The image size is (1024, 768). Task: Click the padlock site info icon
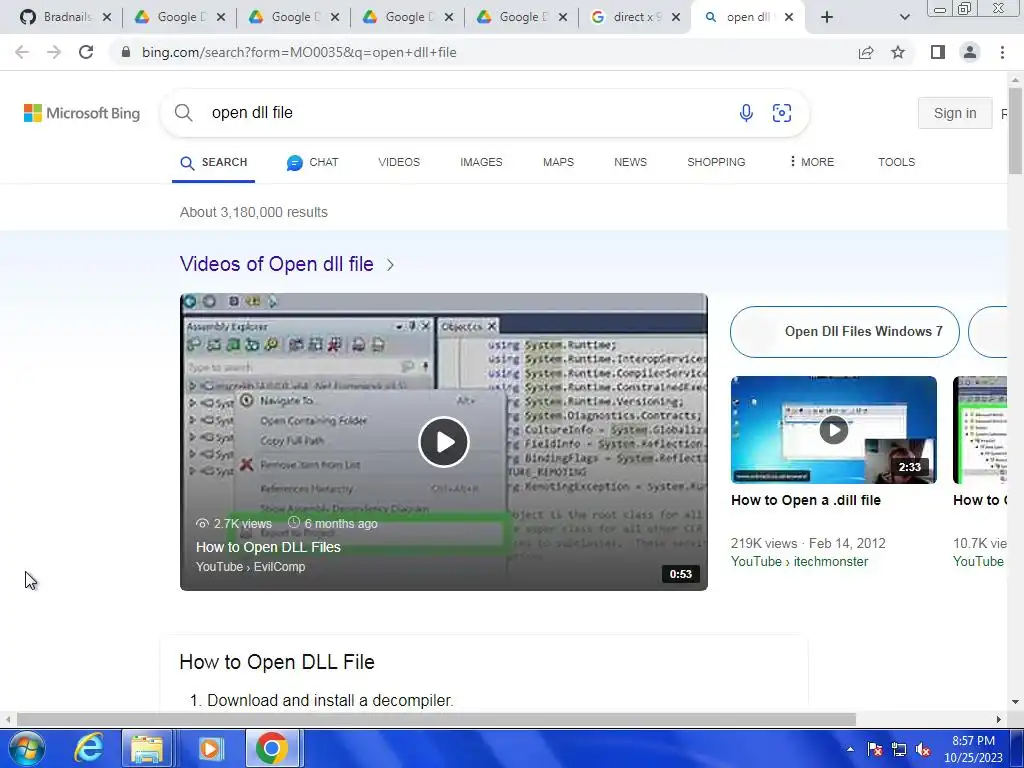[126, 52]
